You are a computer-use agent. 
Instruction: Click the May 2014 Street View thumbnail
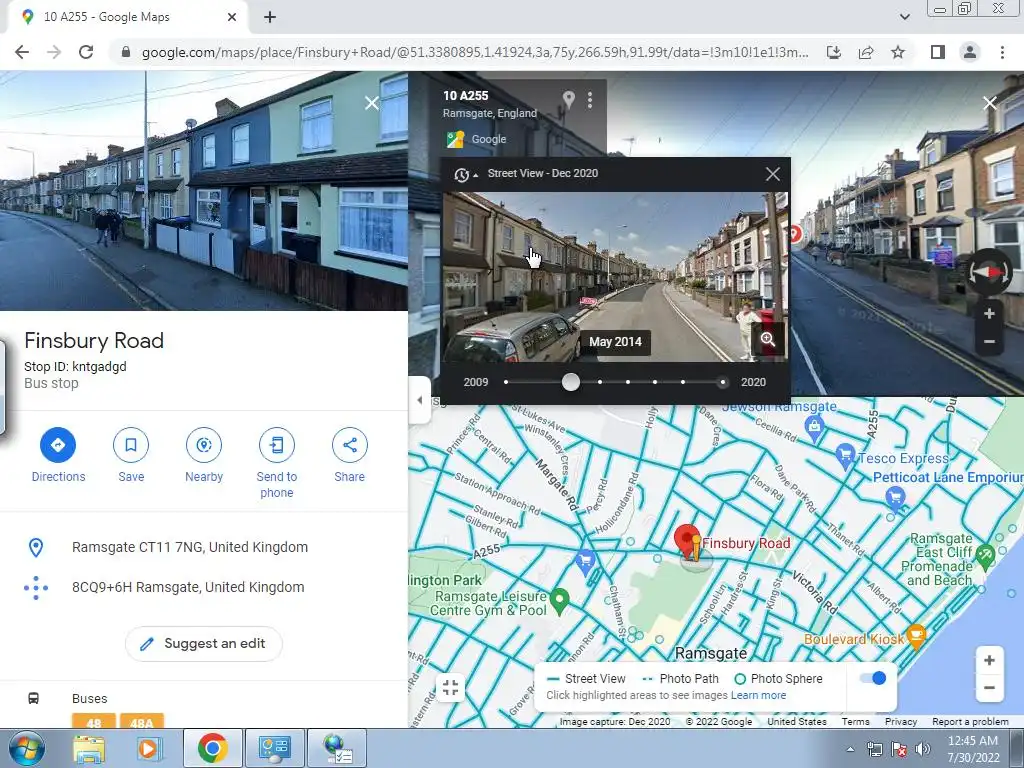(x=615, y=277)
